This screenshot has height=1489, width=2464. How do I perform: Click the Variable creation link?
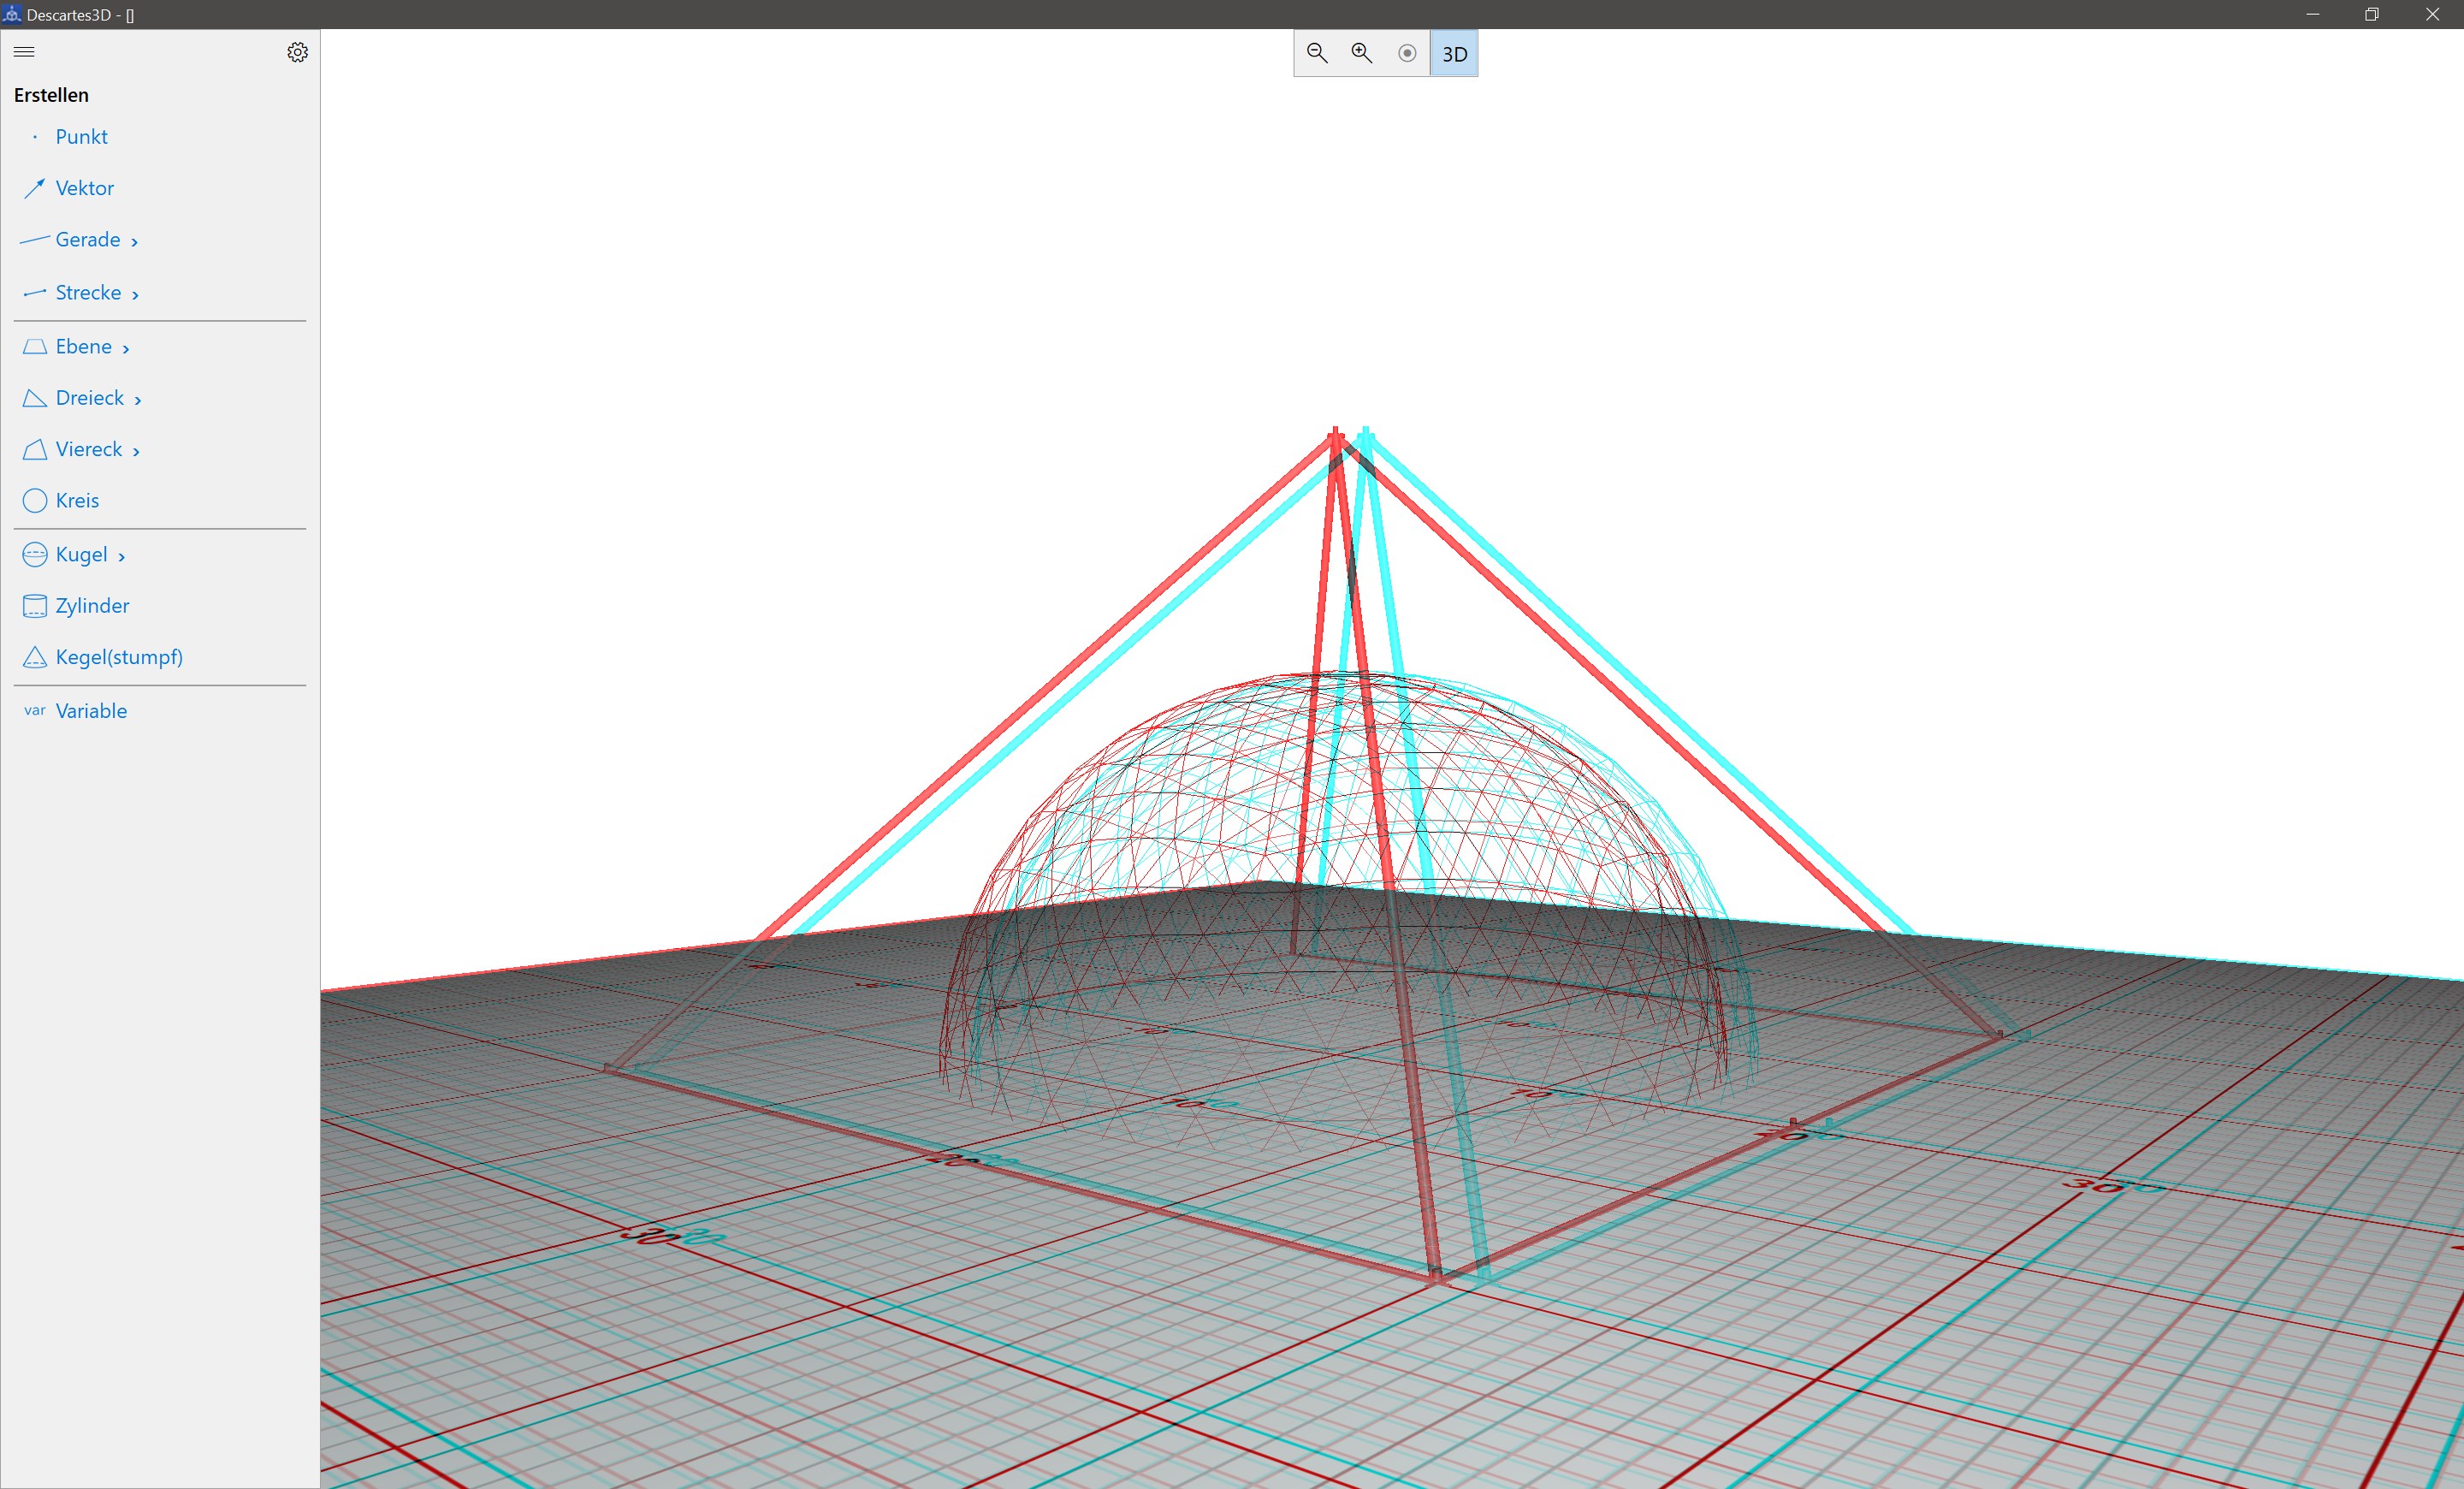pyautogui.click(x=91, y=711)
